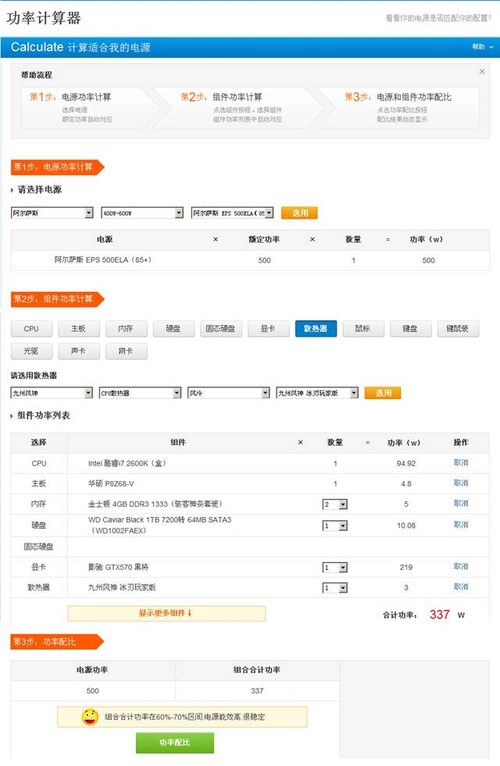This screenshot has width=500, height=766.
Task: Select the 键盘 component tab
Action: coord(411,329)
